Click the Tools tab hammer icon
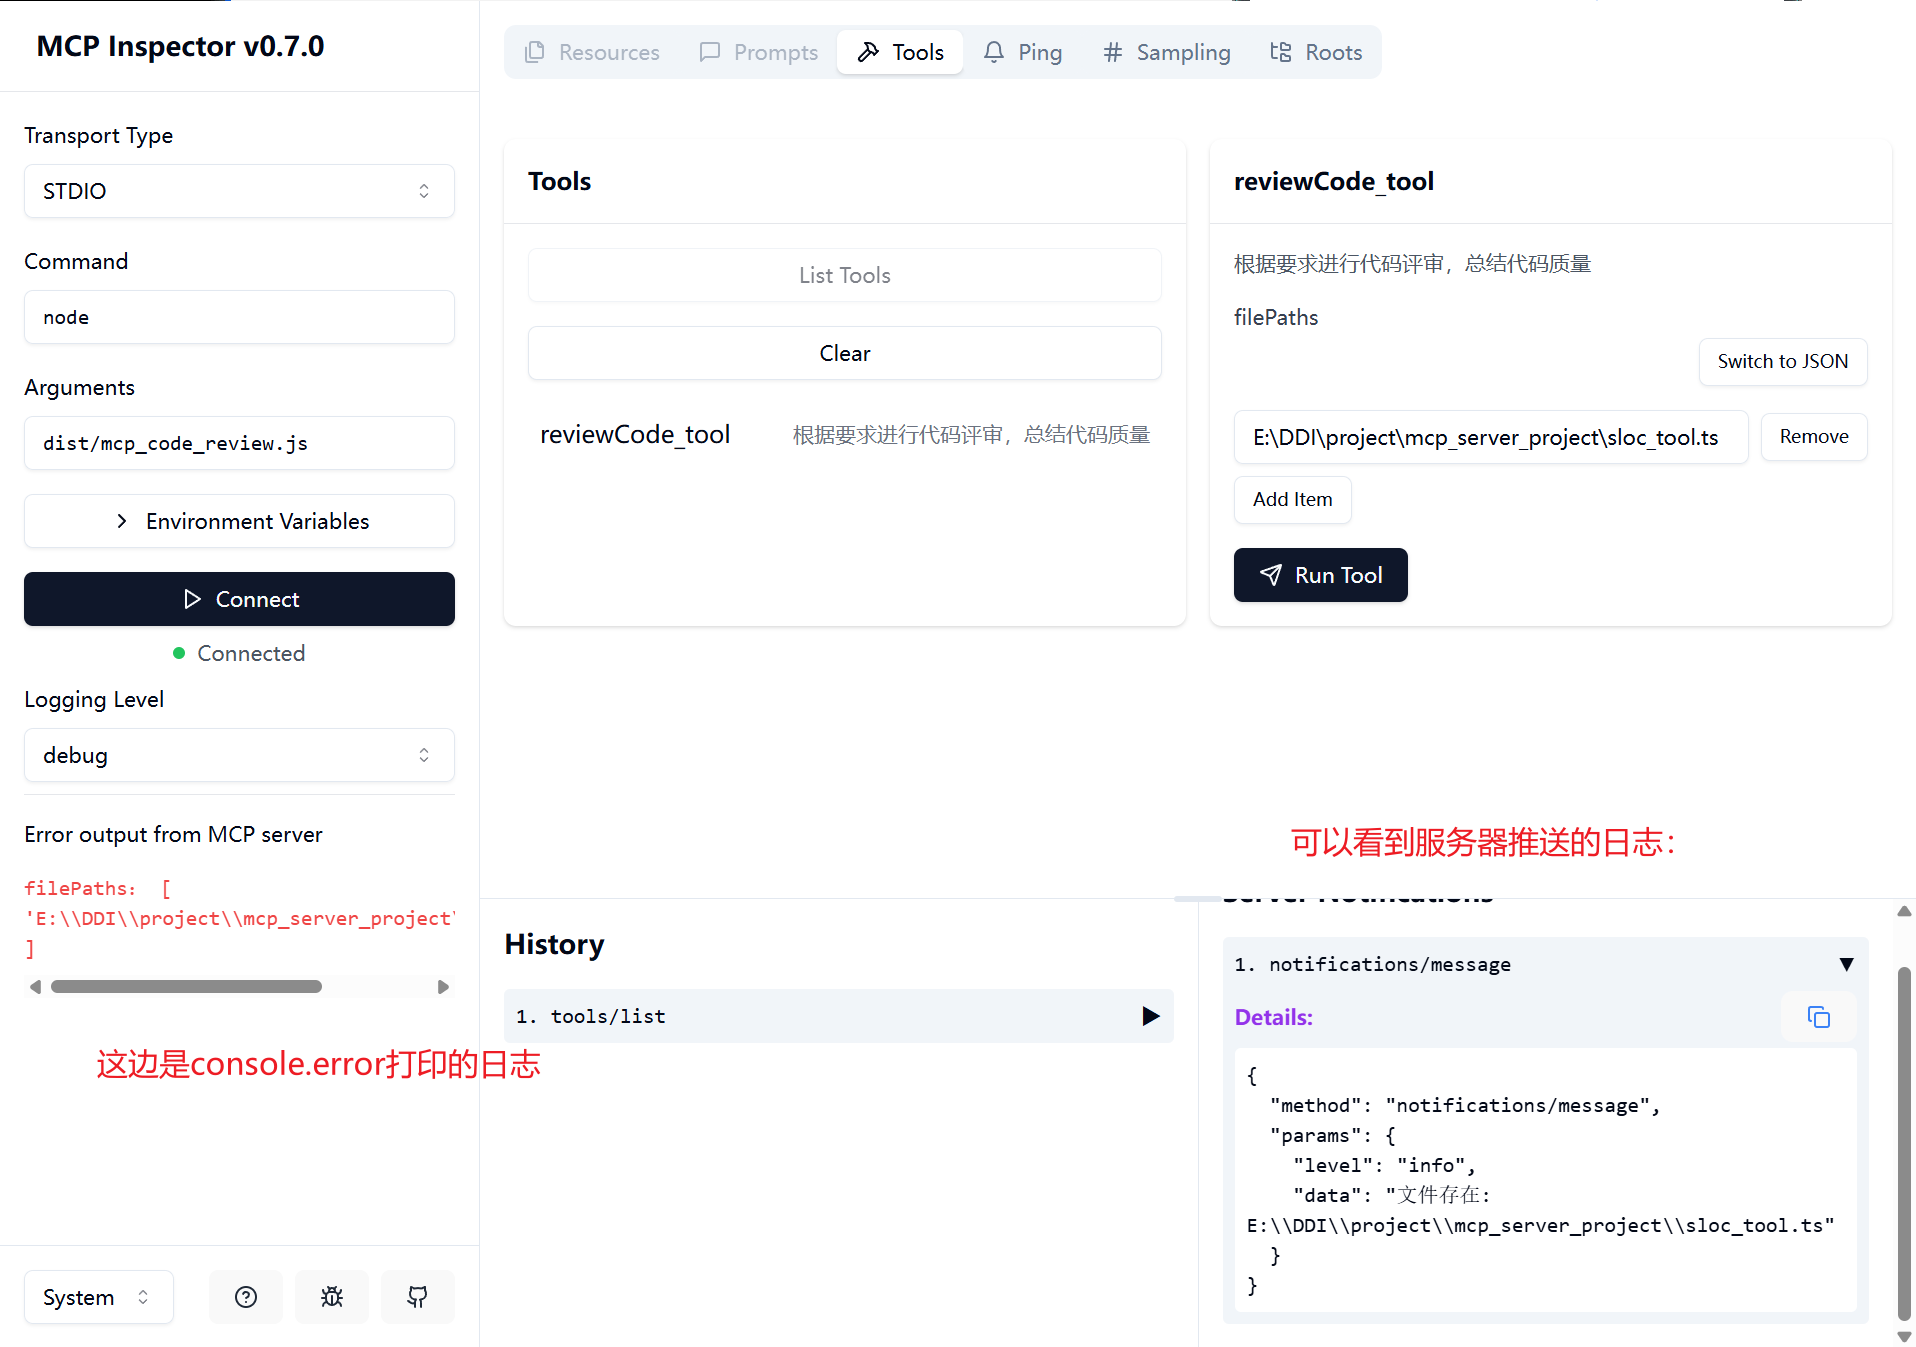The image size is (1916, 1347). tap(869, 52)
